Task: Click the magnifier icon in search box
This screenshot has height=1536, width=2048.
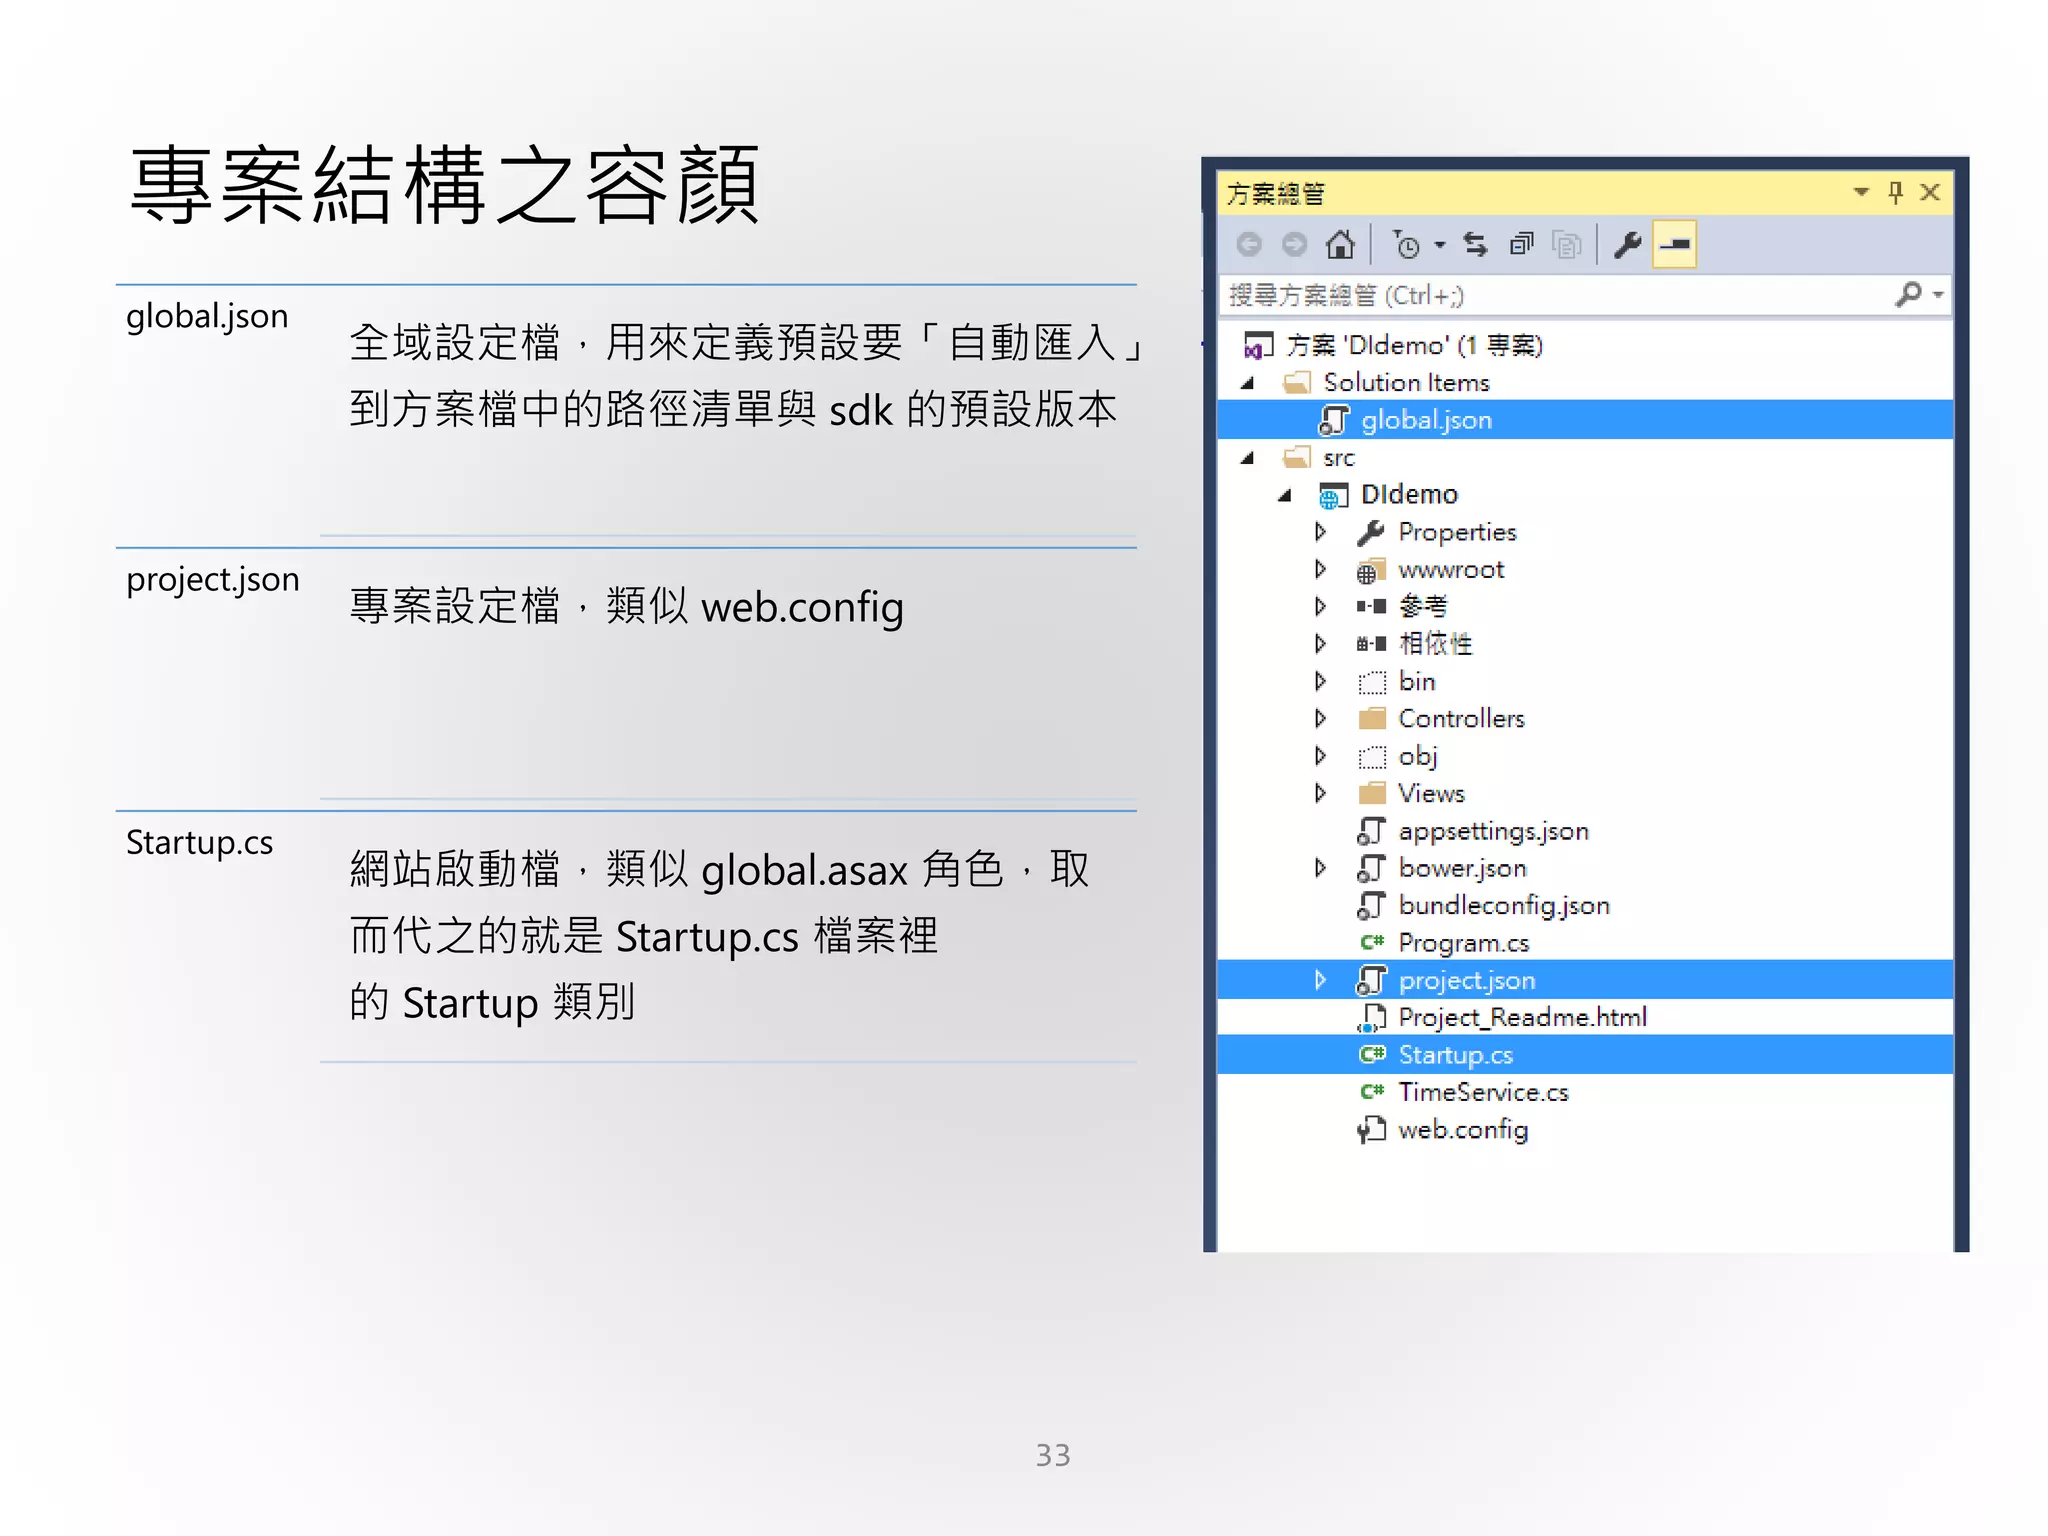Action: (x=1908, y=295)
